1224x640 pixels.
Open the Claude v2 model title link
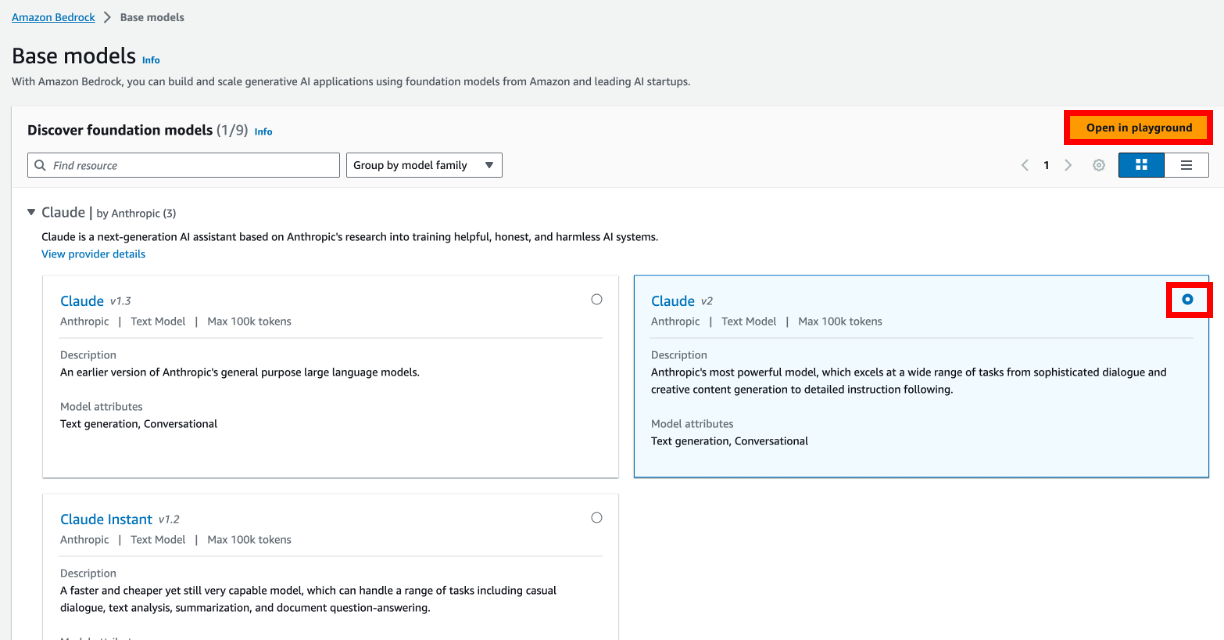[673, 301]
